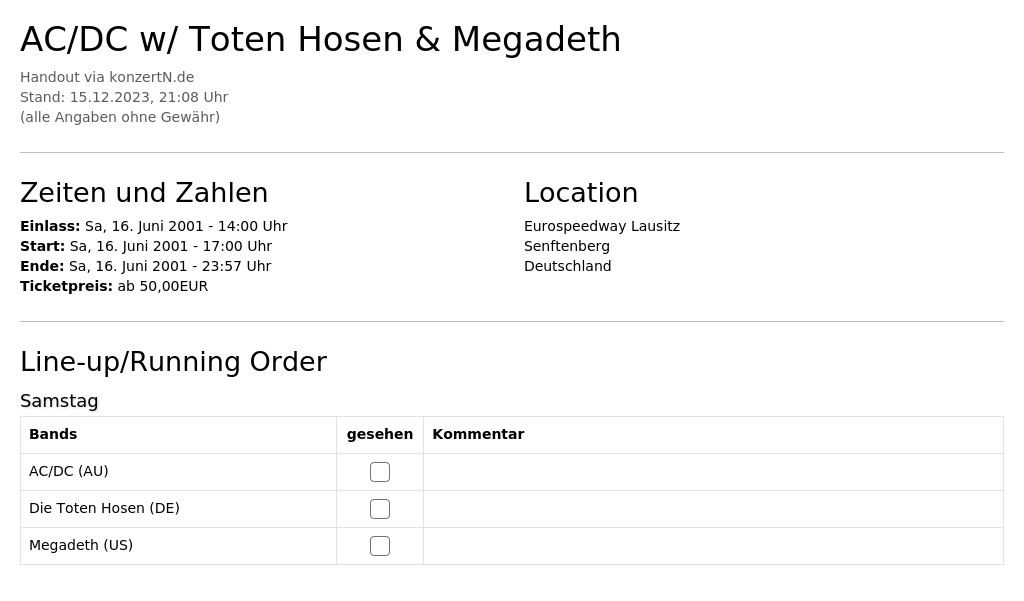This screenshot has height=601, width=1024.
Task: Click the Handout via konzertN.de text
Action: tap(107, 77)
